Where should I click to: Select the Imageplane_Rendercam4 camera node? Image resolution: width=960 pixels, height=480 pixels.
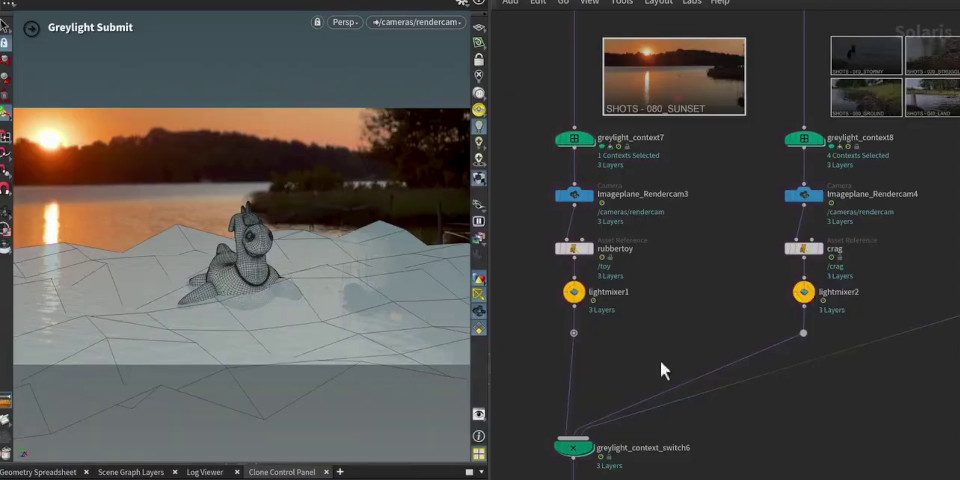804,195
